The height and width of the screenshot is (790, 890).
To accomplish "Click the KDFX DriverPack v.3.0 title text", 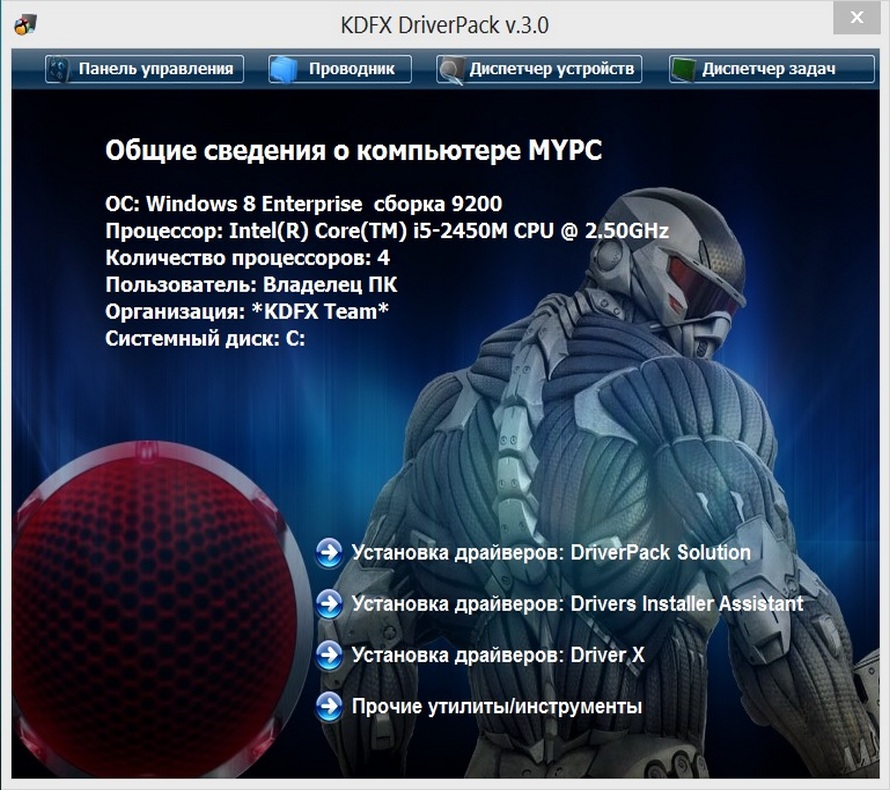I will pyautogui.click(x=444, y=26).
